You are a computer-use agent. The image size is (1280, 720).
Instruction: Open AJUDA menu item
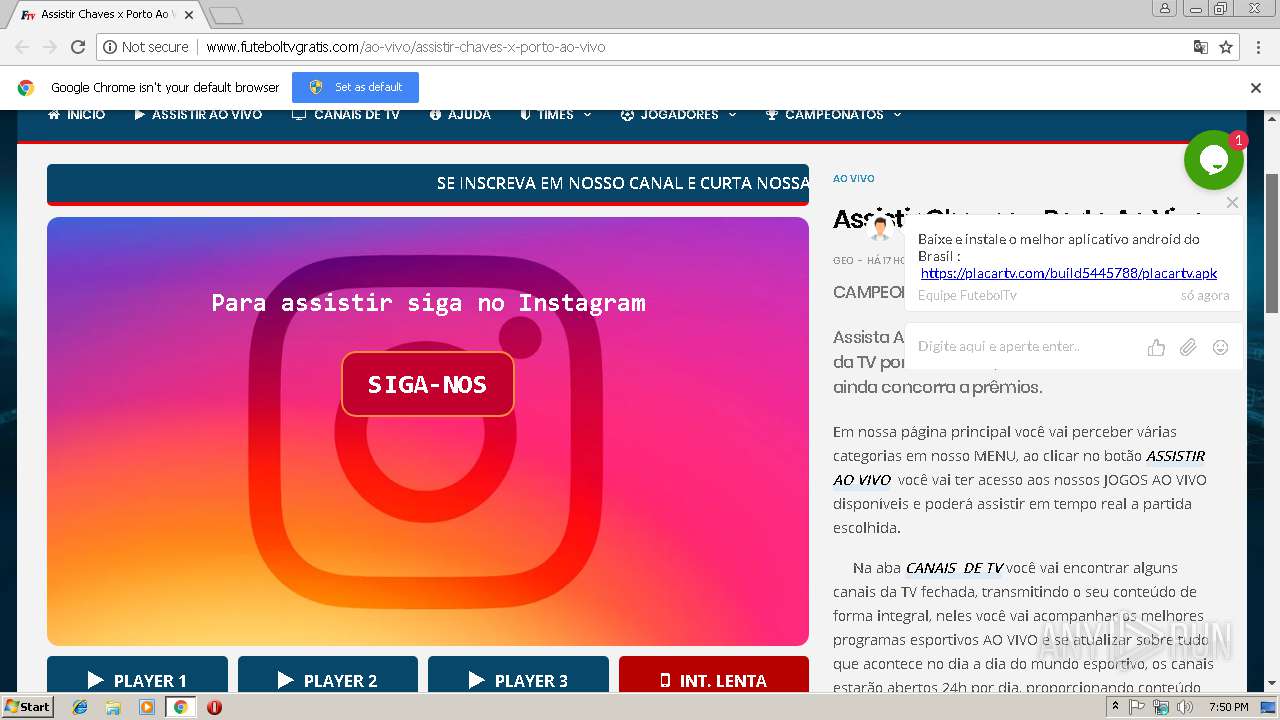point(460,114)
